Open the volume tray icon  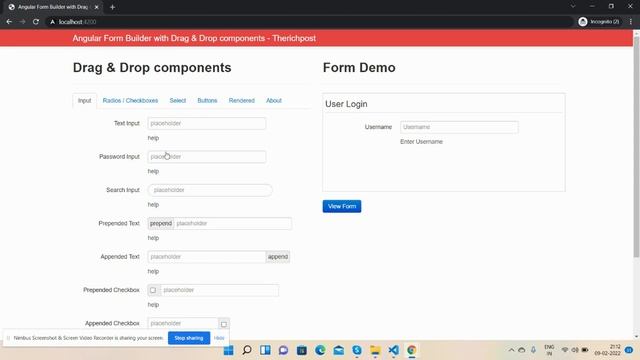point(575,350)
